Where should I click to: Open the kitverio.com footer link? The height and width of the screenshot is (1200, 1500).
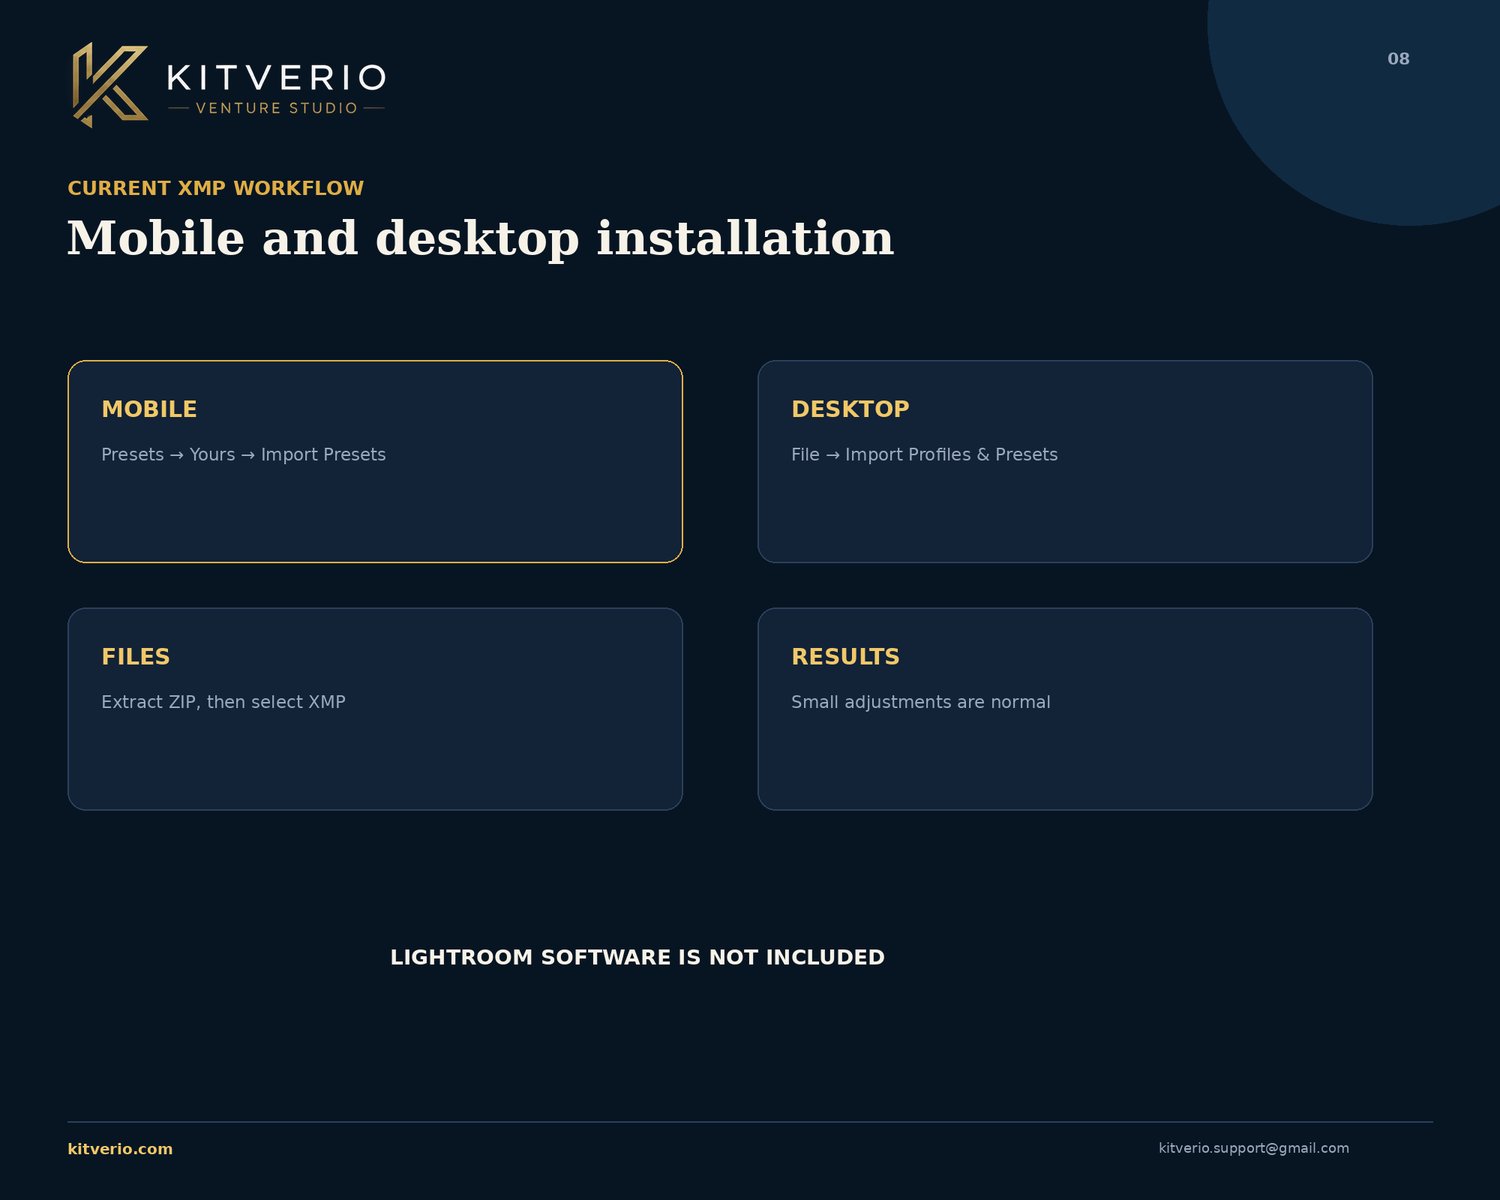(120, 1149)
